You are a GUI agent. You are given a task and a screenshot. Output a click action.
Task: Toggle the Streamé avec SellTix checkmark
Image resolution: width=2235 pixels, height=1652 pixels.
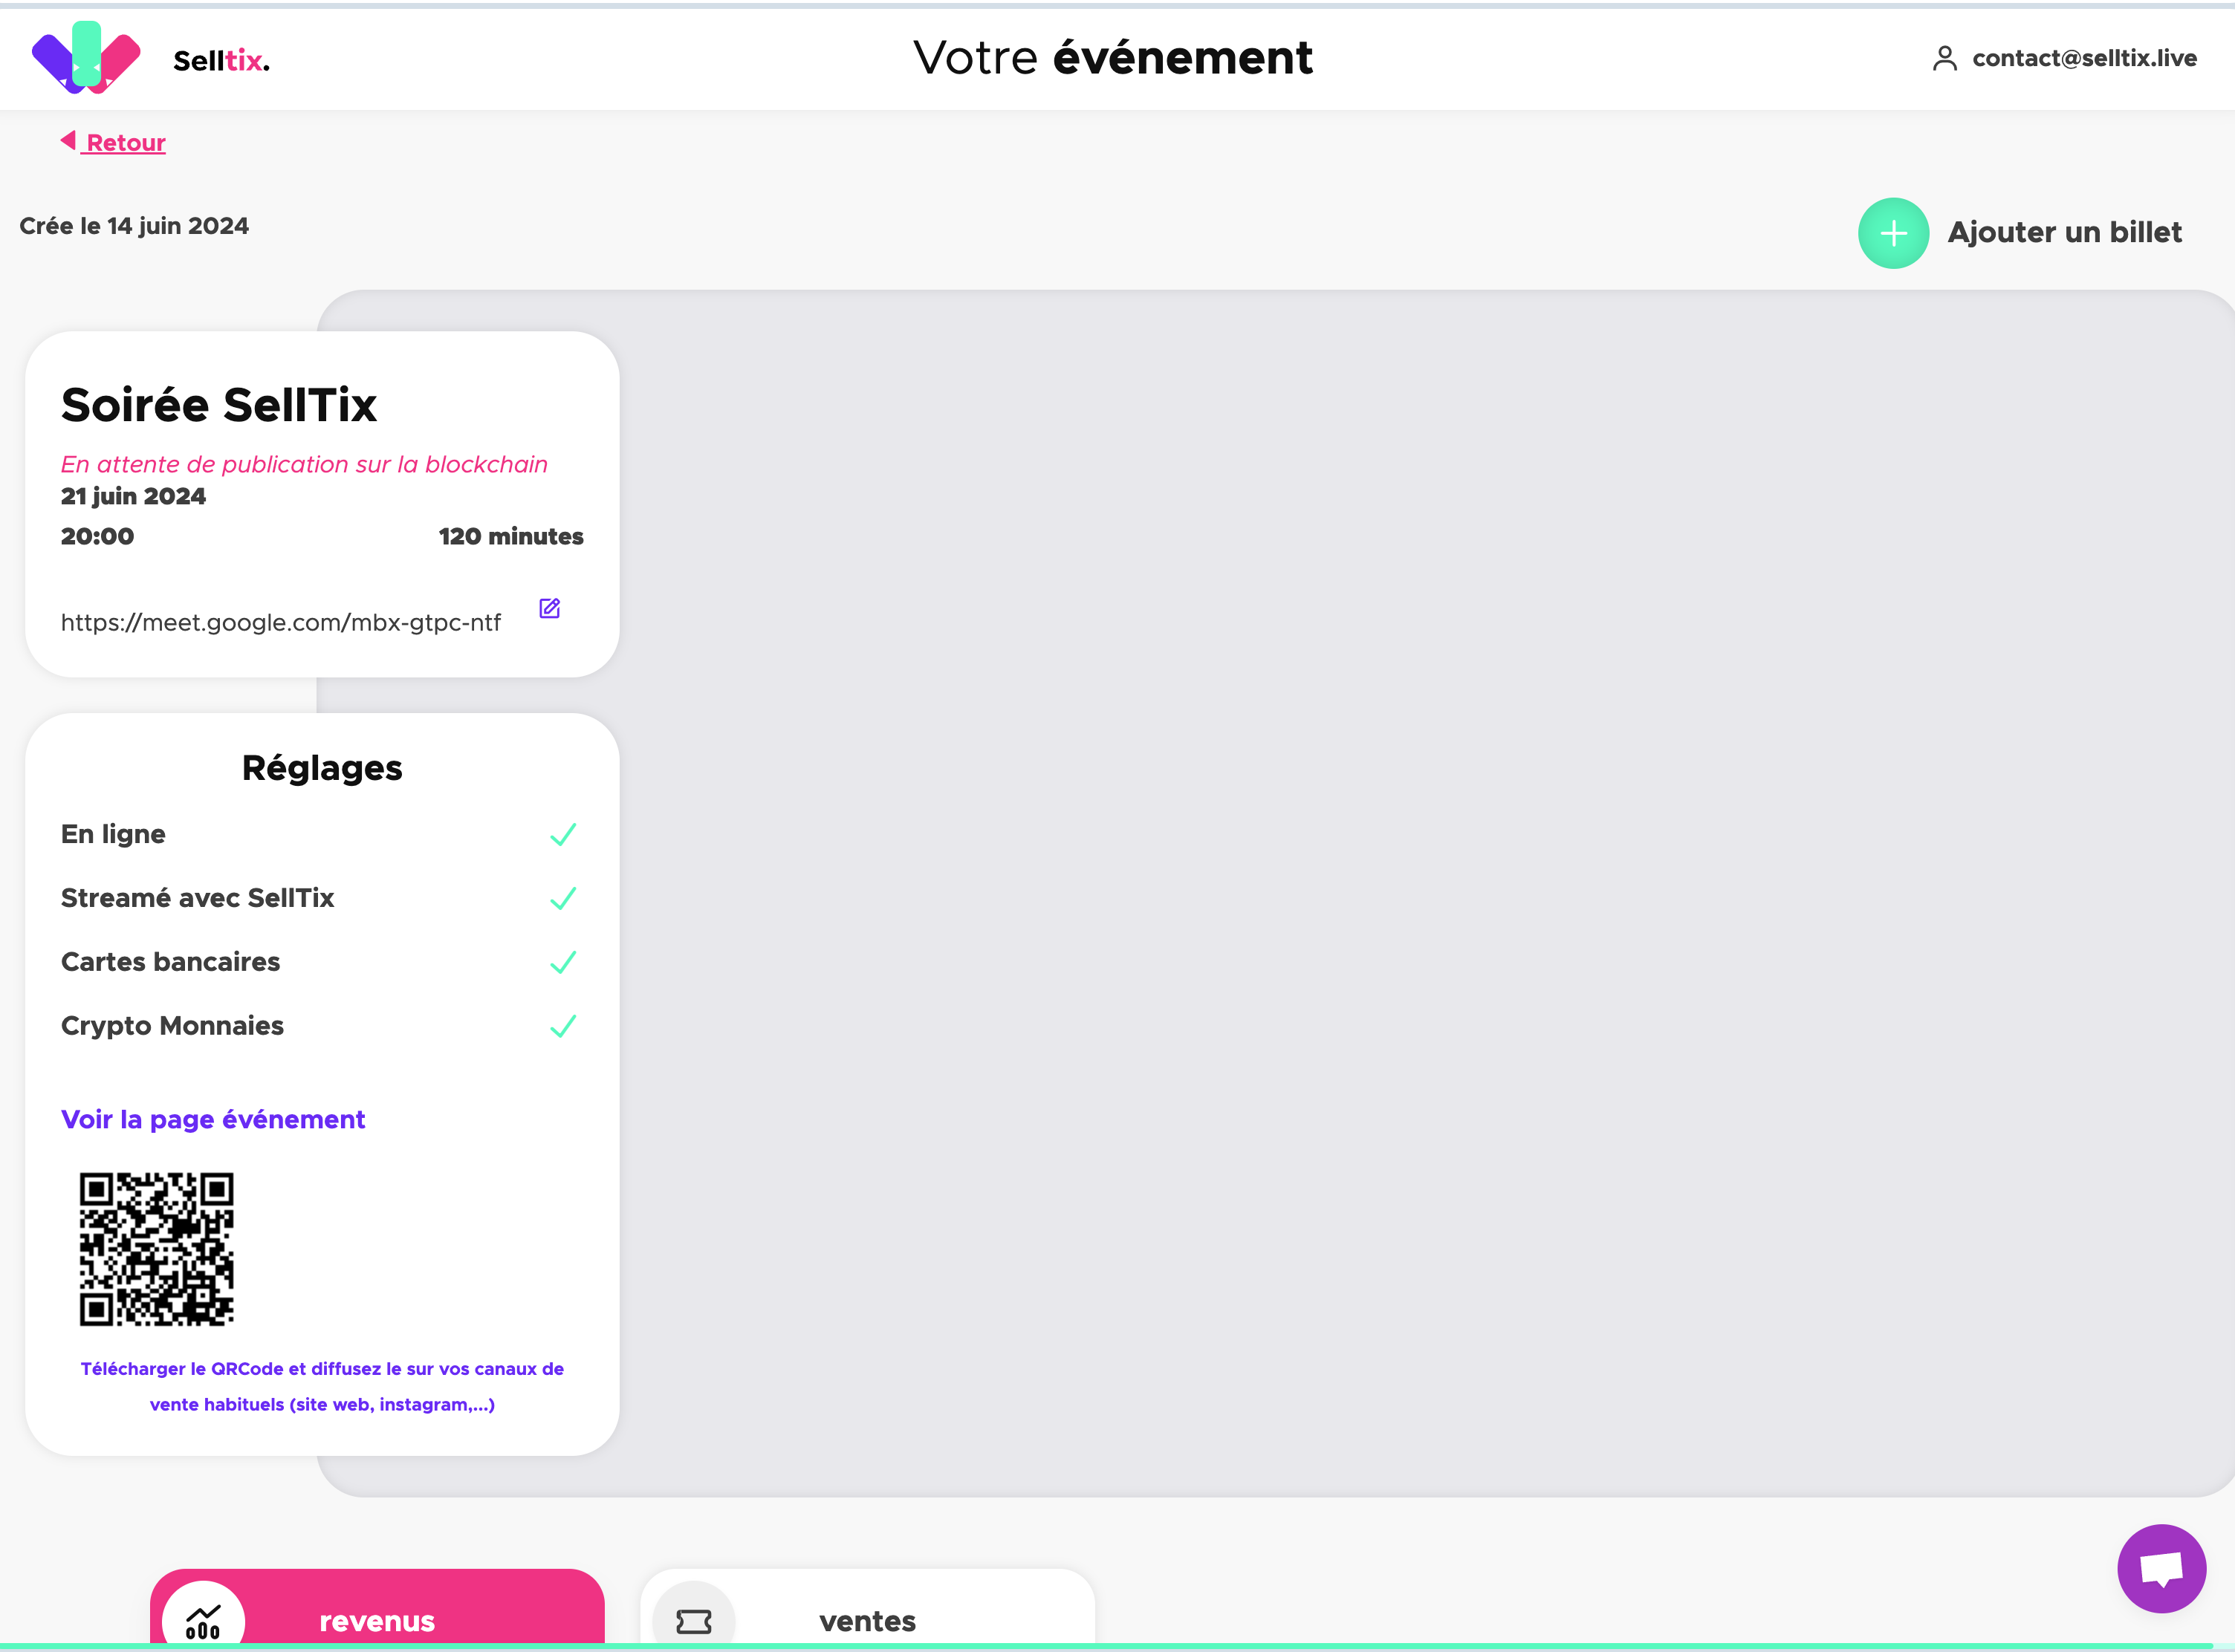coord(563,898)
